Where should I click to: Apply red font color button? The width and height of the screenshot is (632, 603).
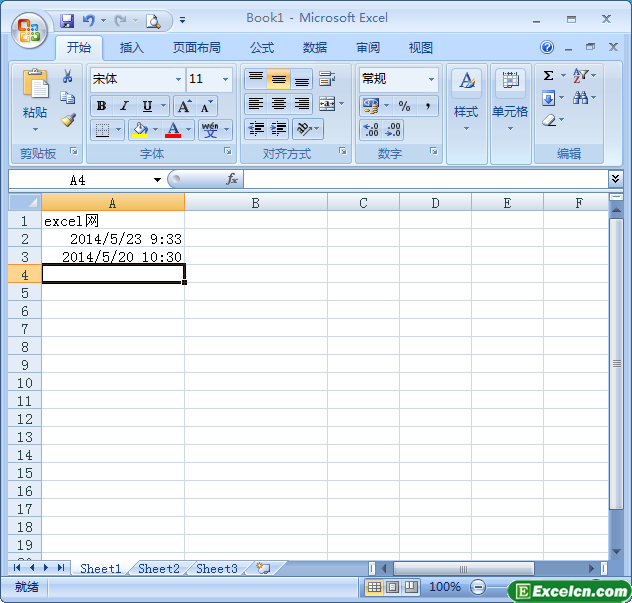click(173, 129)
